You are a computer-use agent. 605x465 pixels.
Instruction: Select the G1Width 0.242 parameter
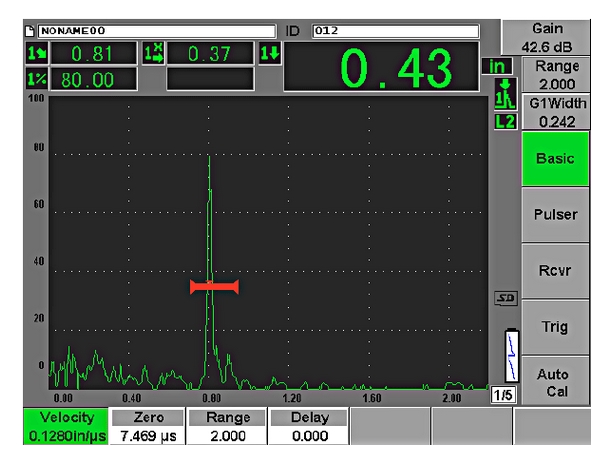556,112
